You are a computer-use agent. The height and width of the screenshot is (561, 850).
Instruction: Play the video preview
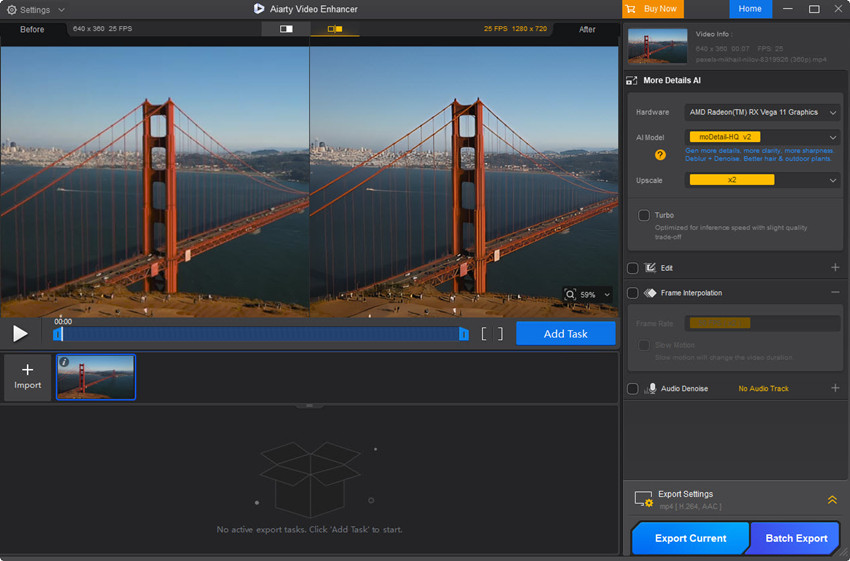[x=20, y=333]
